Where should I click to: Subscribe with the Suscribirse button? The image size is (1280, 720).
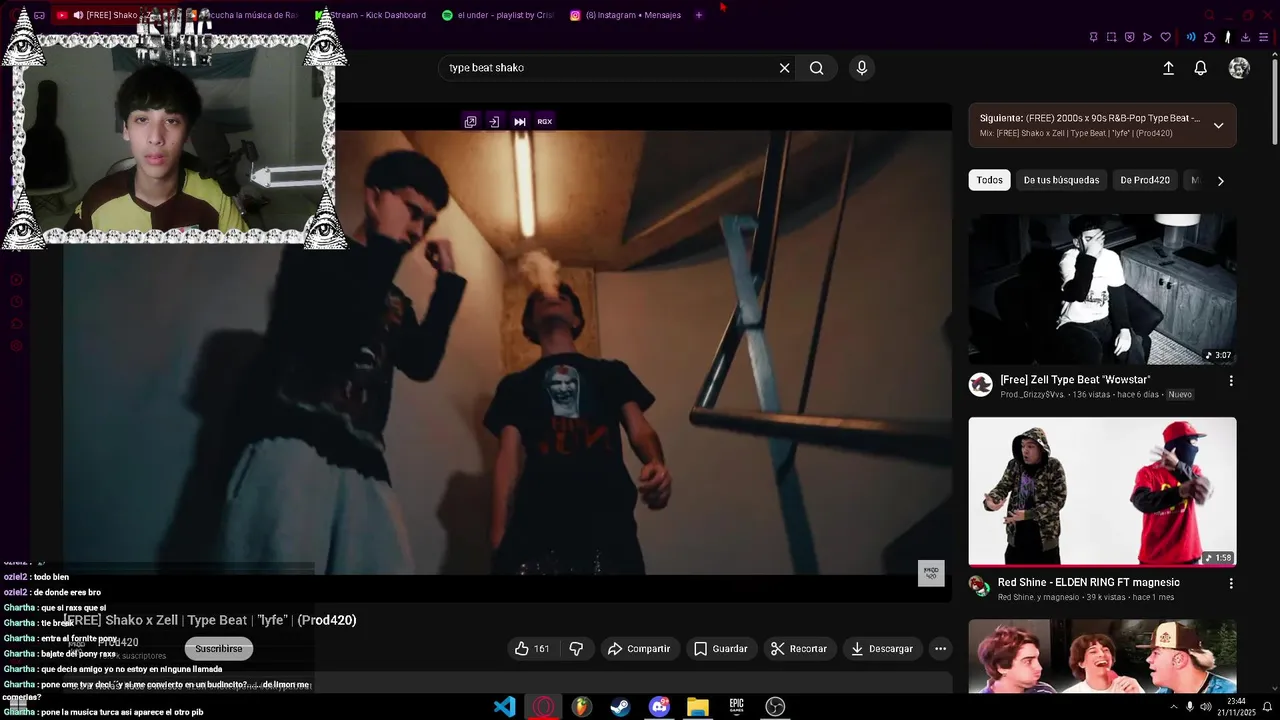(219, 649)
